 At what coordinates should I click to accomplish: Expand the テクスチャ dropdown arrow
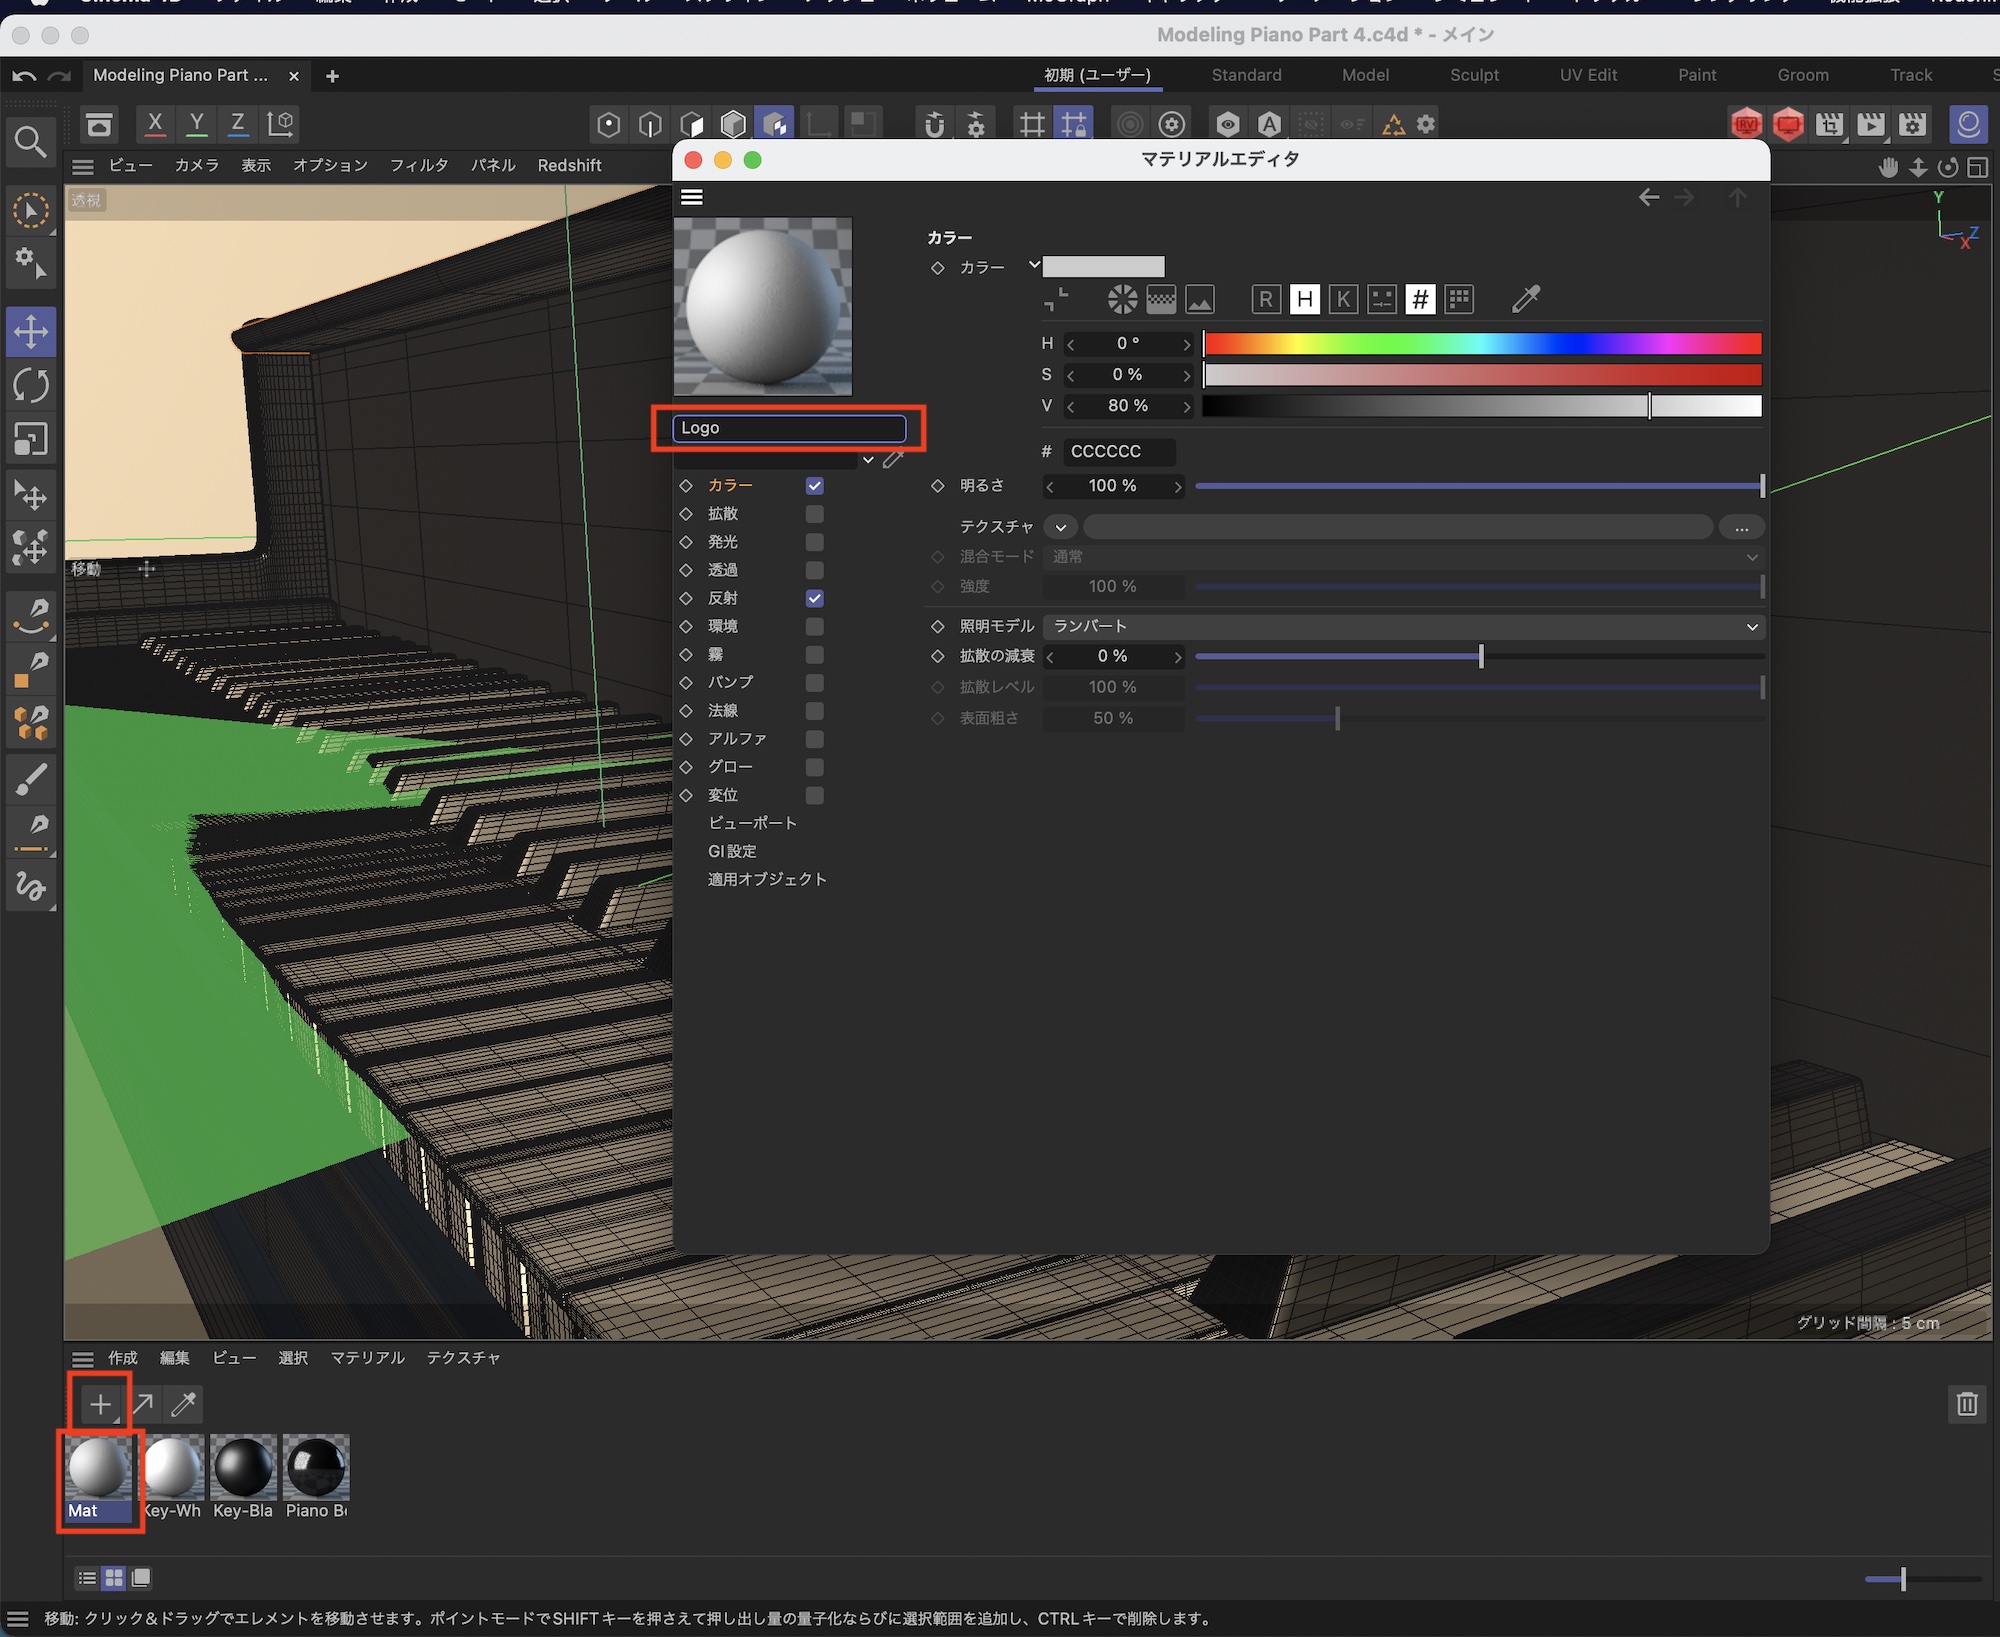point(1061,527)
